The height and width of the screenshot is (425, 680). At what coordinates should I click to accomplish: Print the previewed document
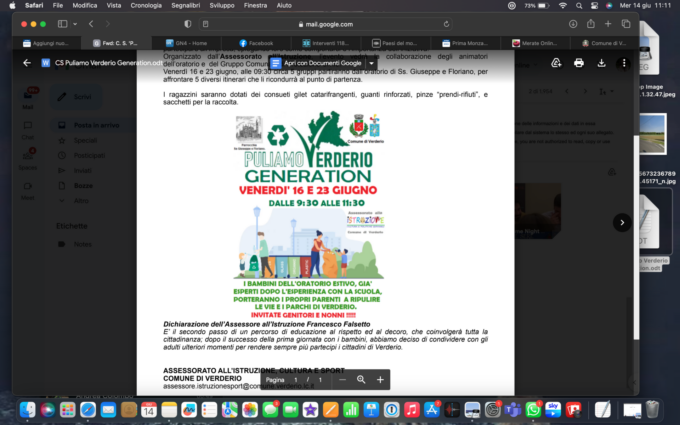click(579, 63)
